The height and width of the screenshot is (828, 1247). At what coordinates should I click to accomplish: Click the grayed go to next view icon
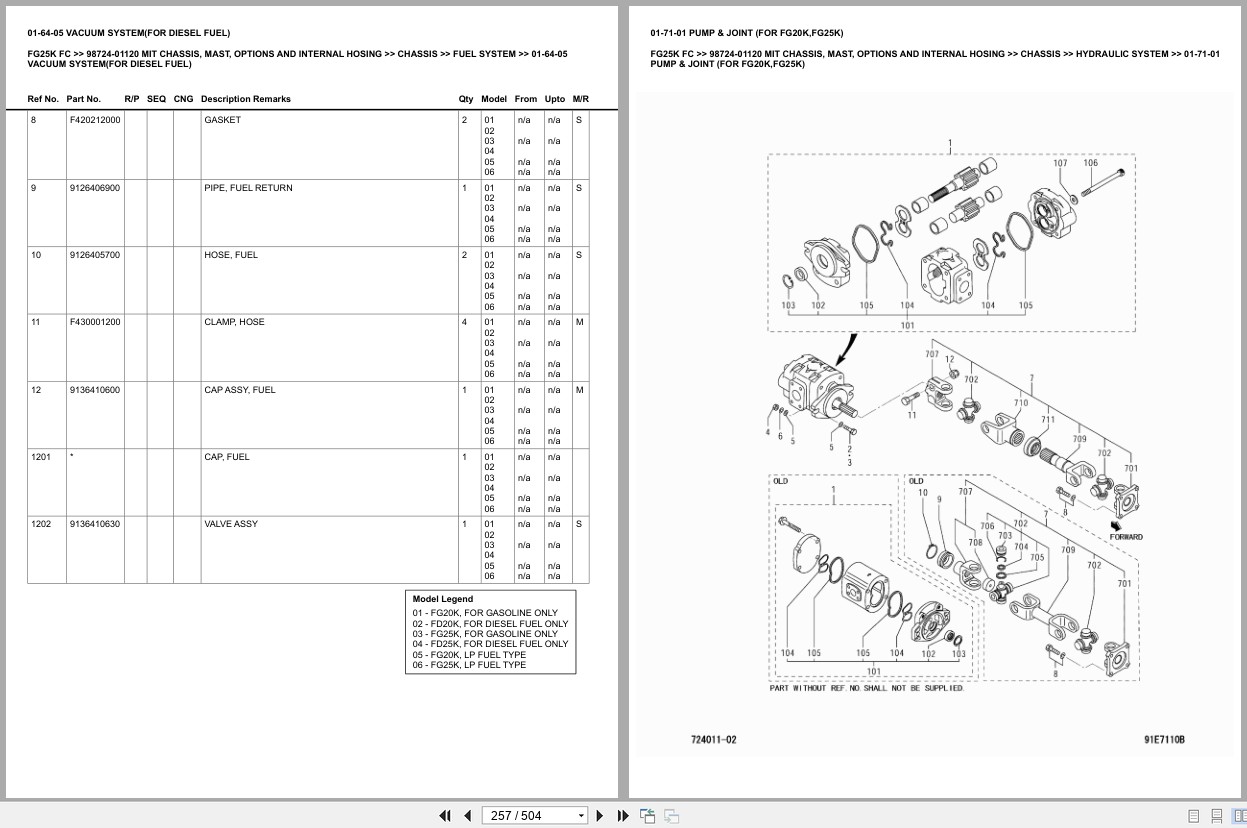[671, 816]
